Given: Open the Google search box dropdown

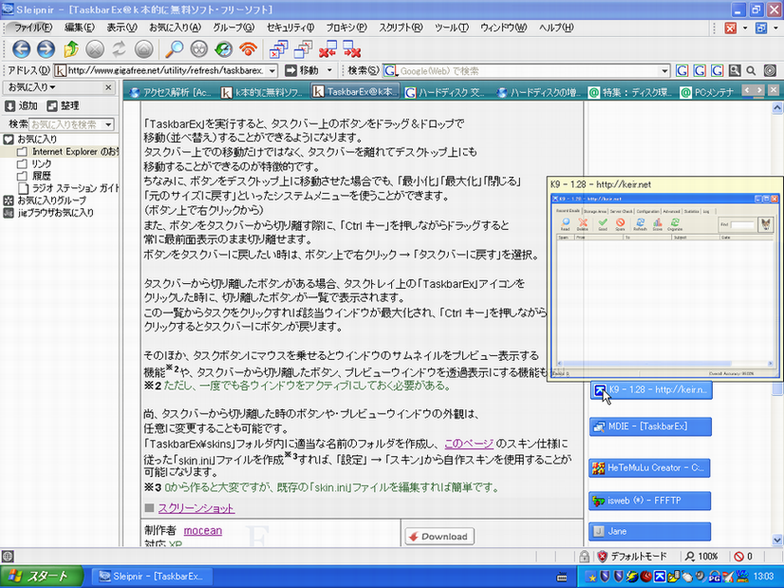Looking at the screenshot, I should 664,70.
